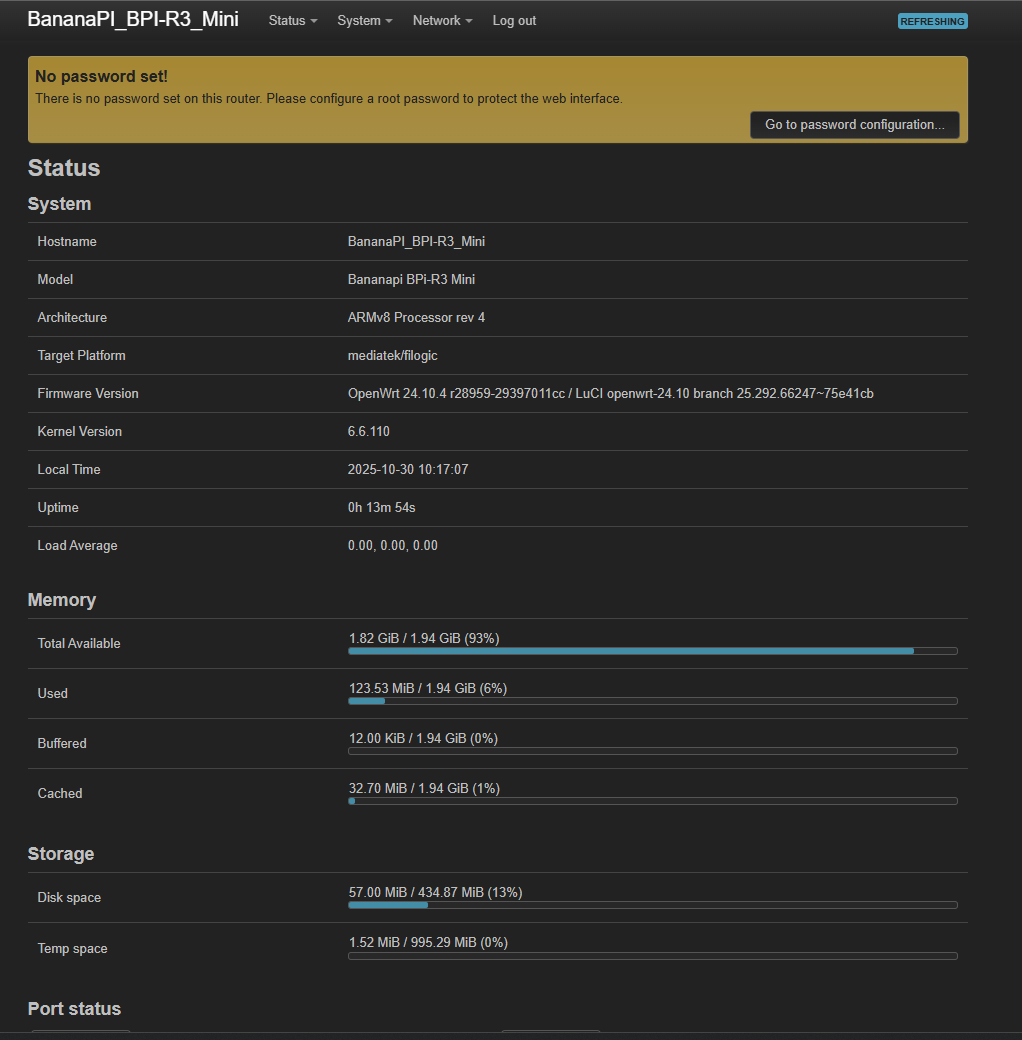Open the Network dropdown menu
This screenshot has height=1040, width=1022.
(442, 21)
